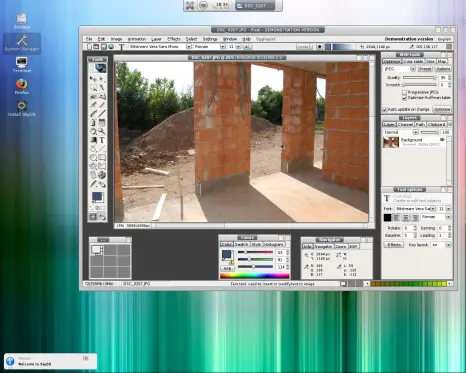Switch to the Channel tab in Layers panel
466x373 pixels.
tap(405, 124)
